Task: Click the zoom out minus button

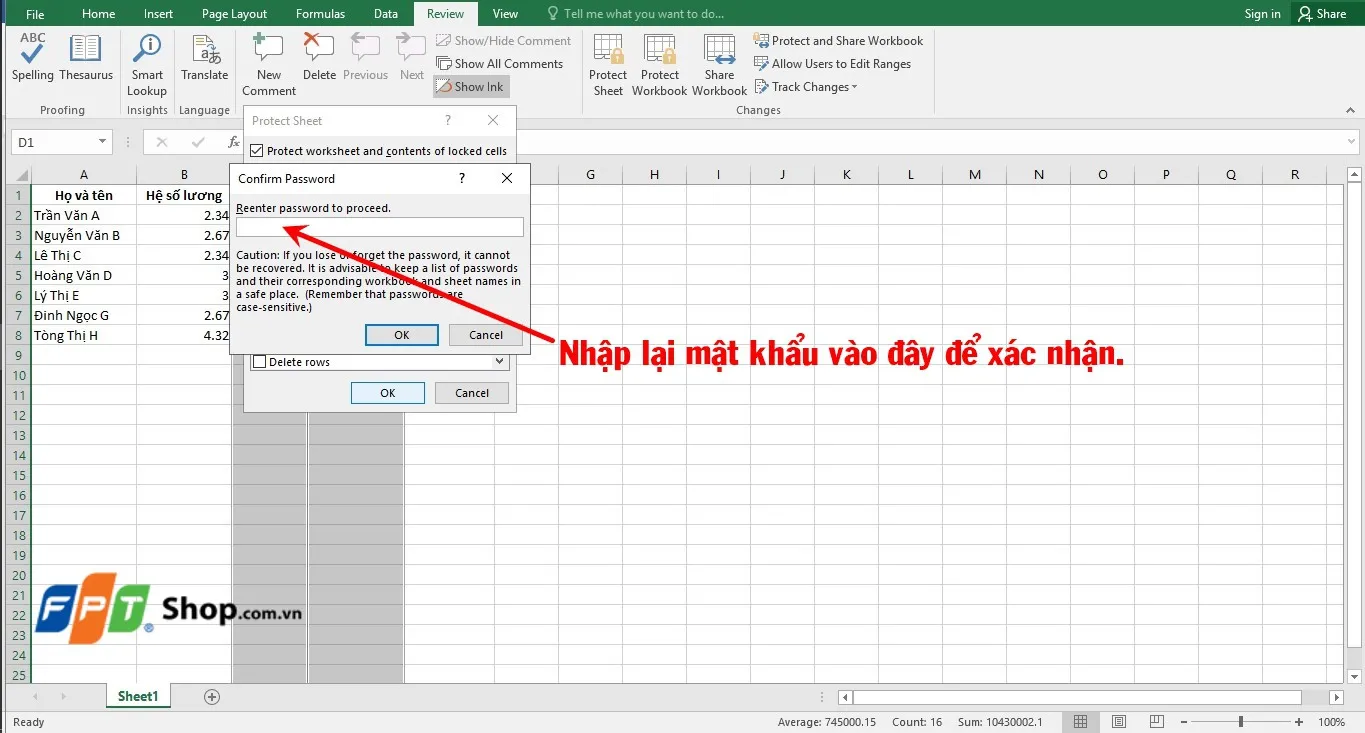Action: pos(1185,722)
